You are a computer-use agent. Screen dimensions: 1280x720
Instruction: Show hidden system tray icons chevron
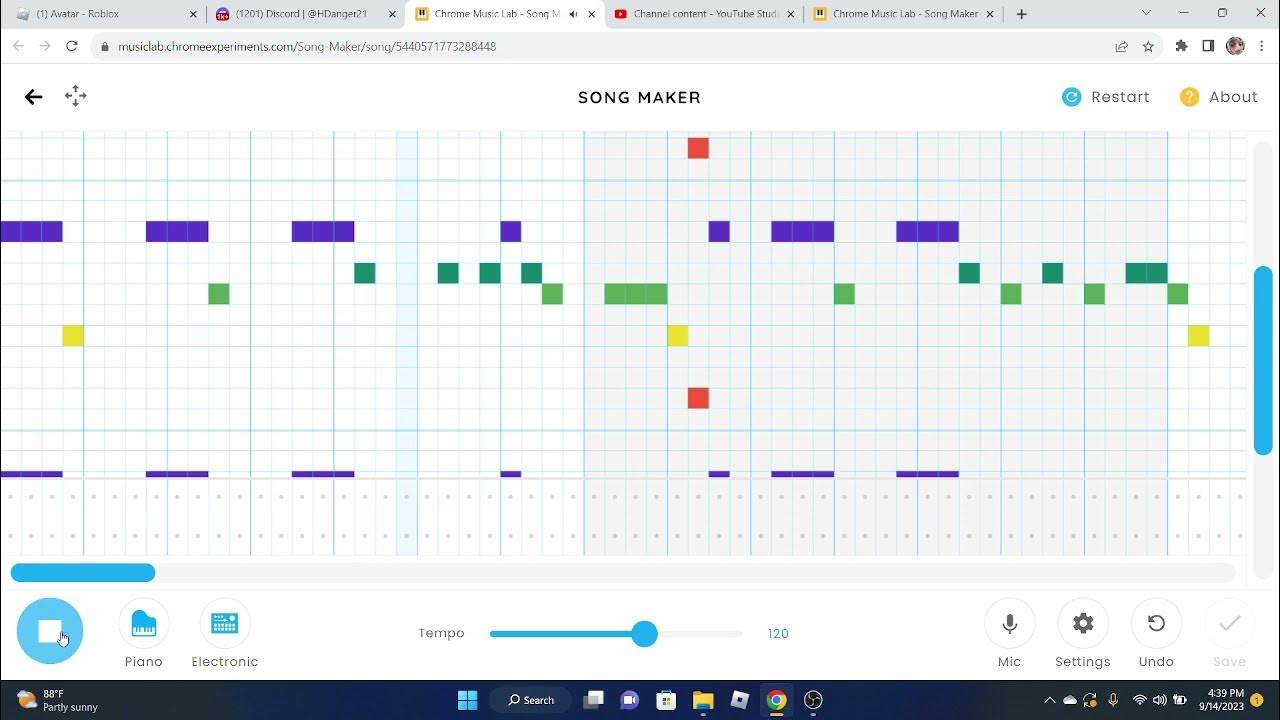pos(1050,700)
